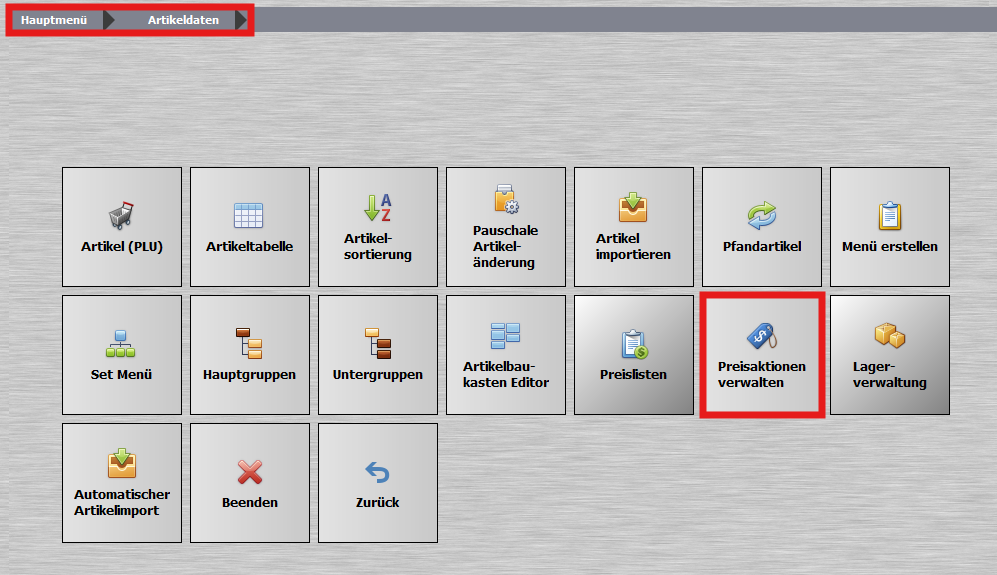The image size is (997, 575).
Task: Open the Pfandartikel tile
Action: click(762, 227)
